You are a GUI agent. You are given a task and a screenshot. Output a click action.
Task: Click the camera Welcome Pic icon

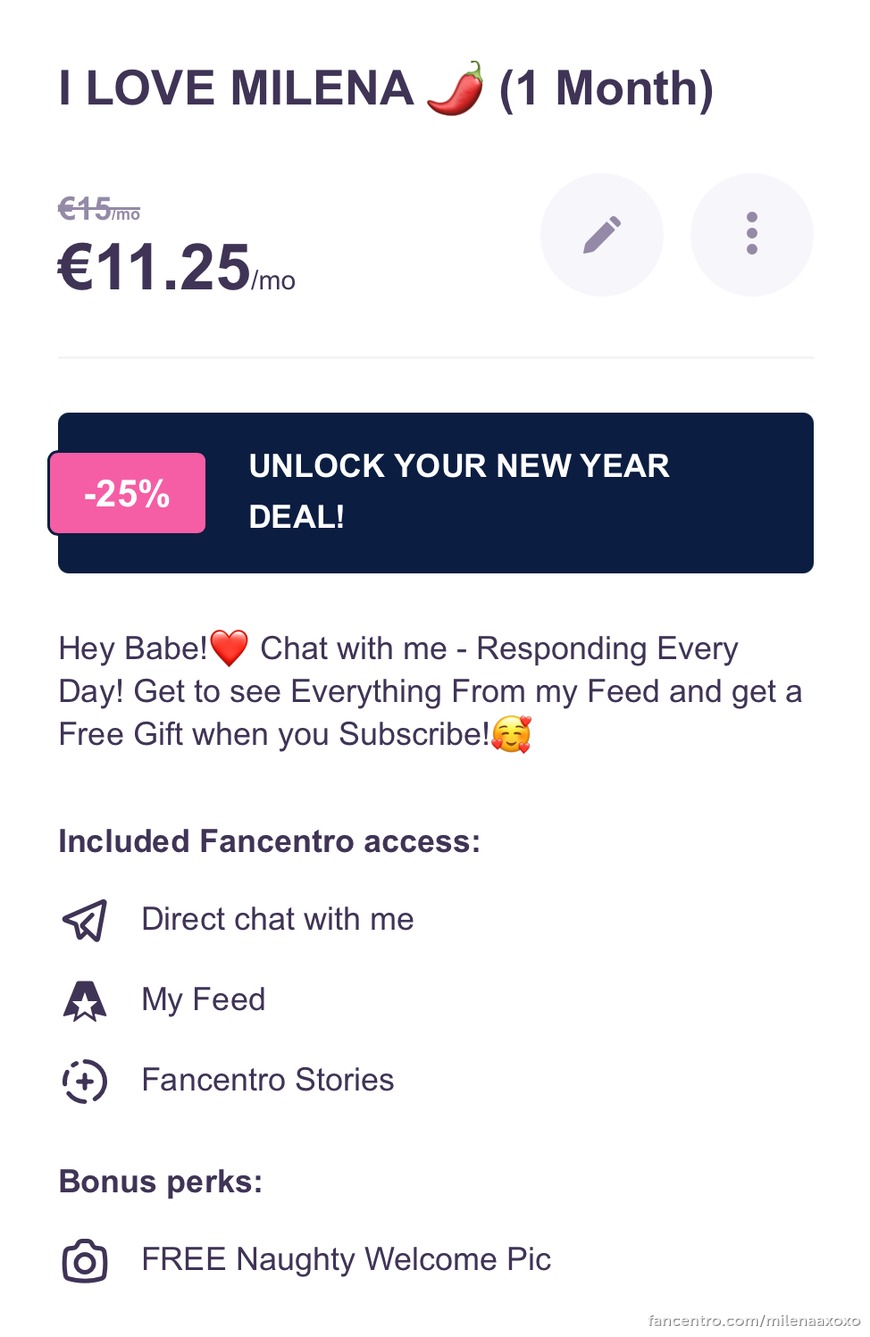coord(84,1260)
